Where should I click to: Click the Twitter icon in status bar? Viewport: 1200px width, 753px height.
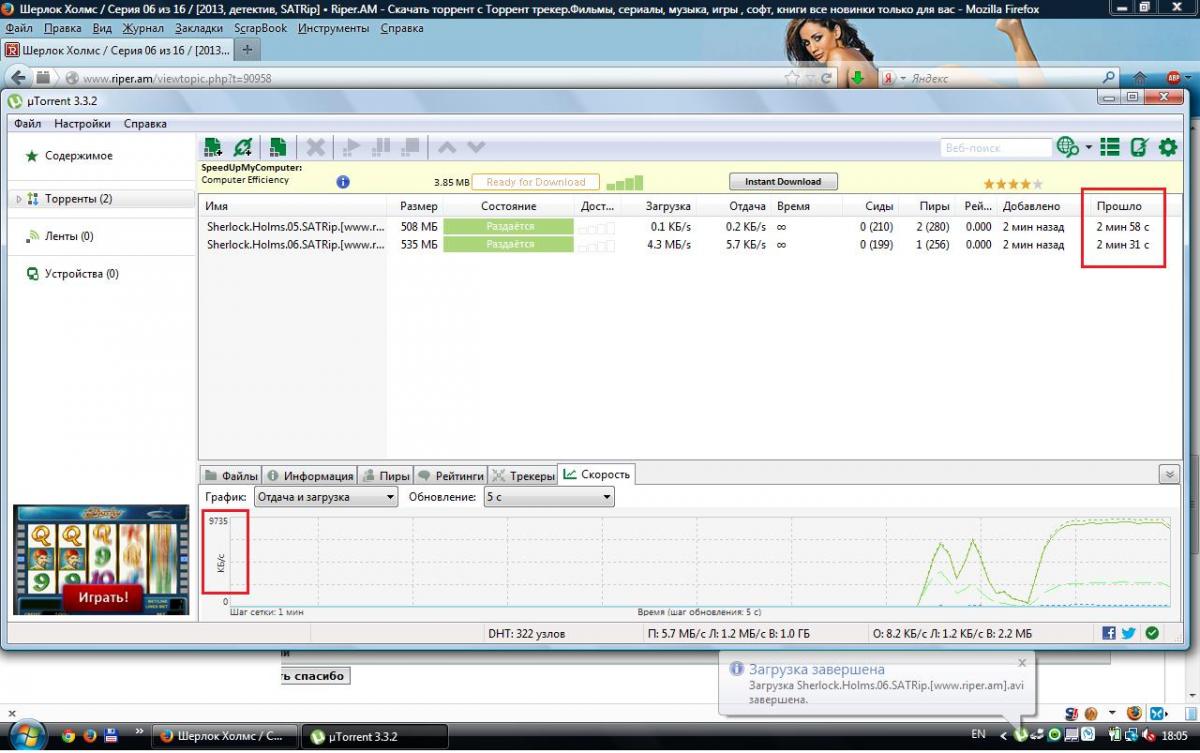(x=1128, y=633)
